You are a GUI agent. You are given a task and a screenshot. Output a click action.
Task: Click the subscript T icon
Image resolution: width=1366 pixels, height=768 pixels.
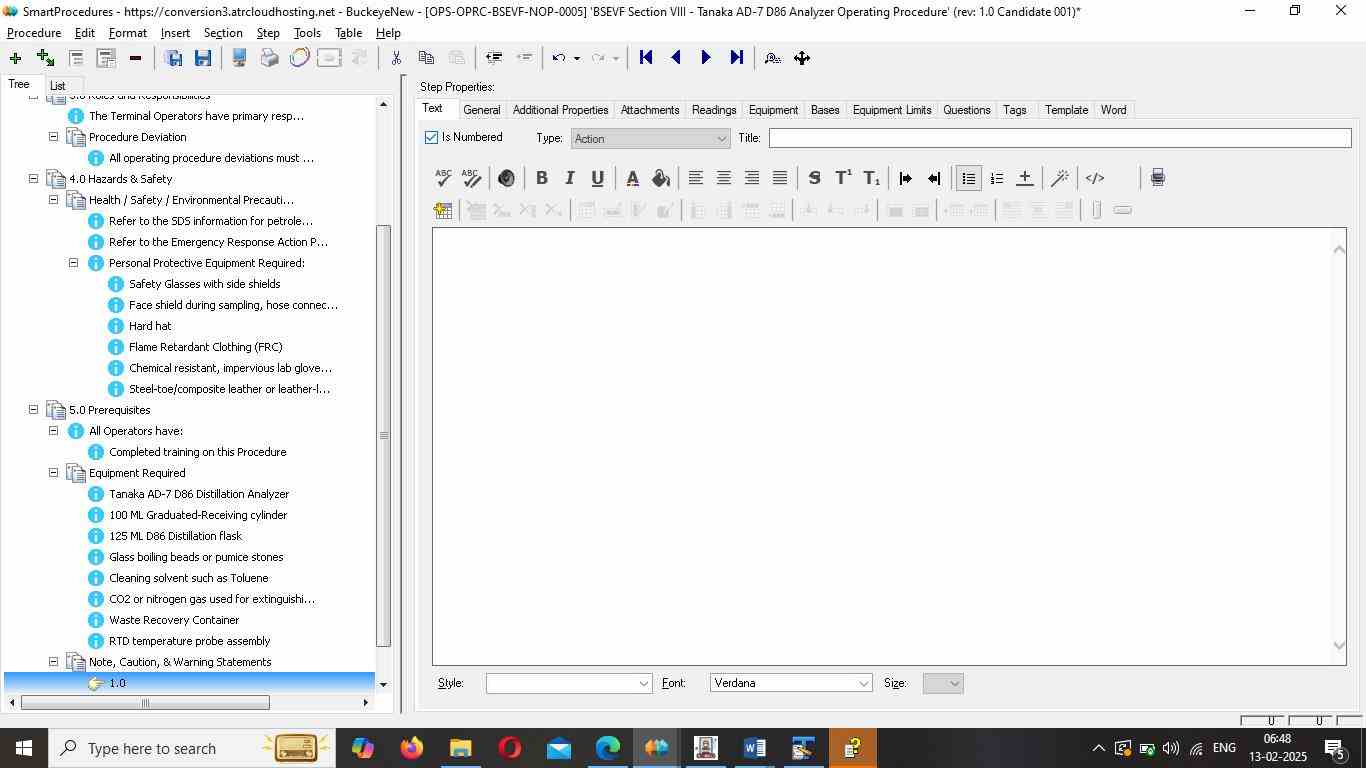point(871,178)
